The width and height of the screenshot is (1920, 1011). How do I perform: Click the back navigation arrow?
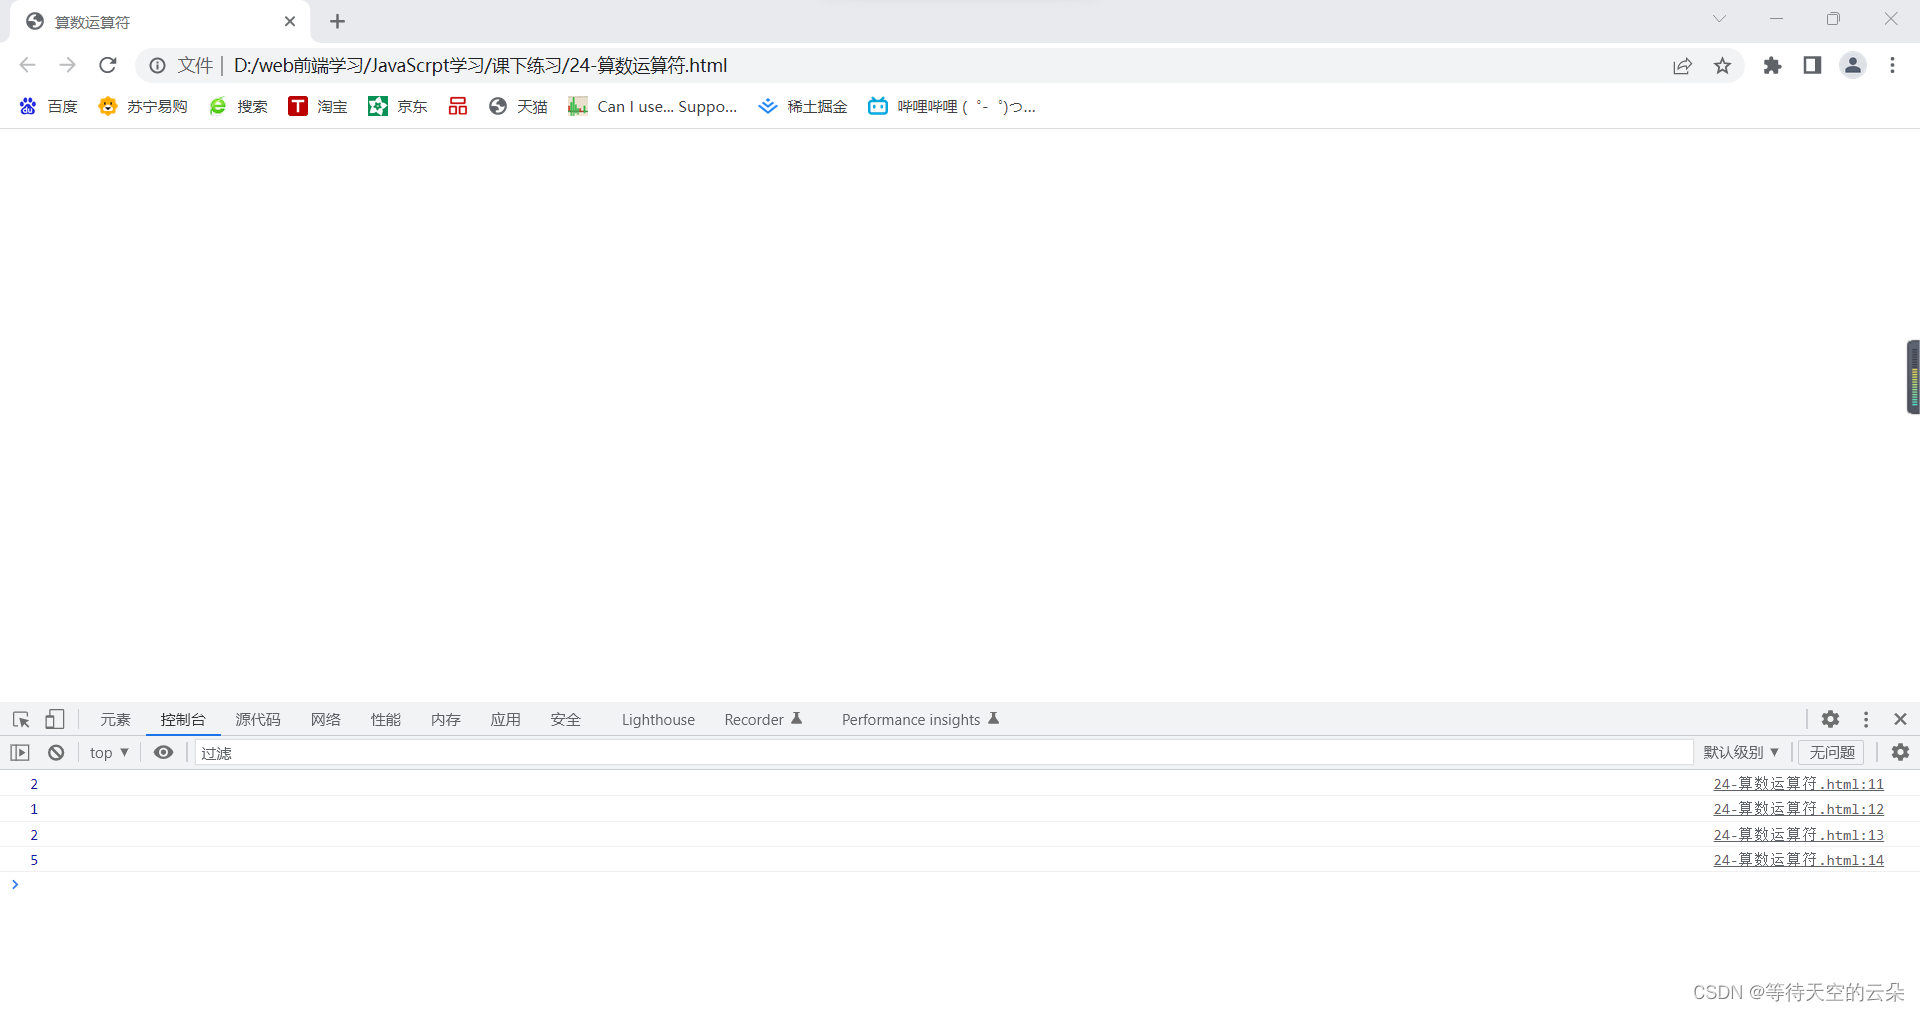click(x=26, y=65)
